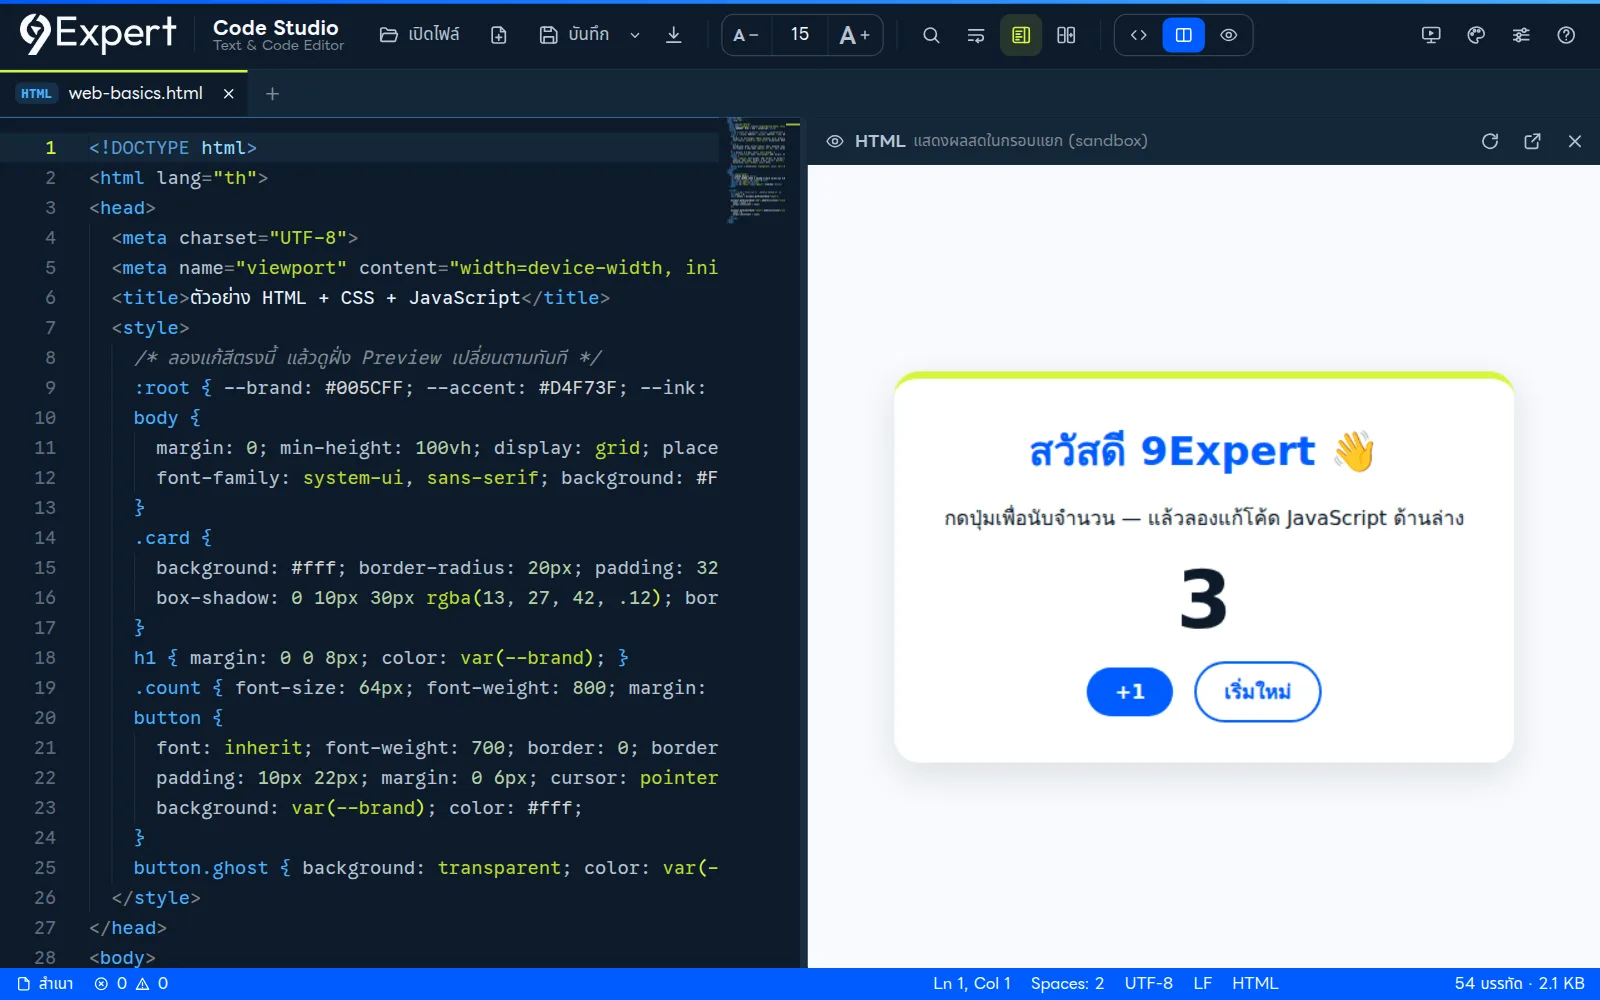
Task: Click the 54 บรรทัด · 2.1 KB status text
Action: tap(1519, 984)
